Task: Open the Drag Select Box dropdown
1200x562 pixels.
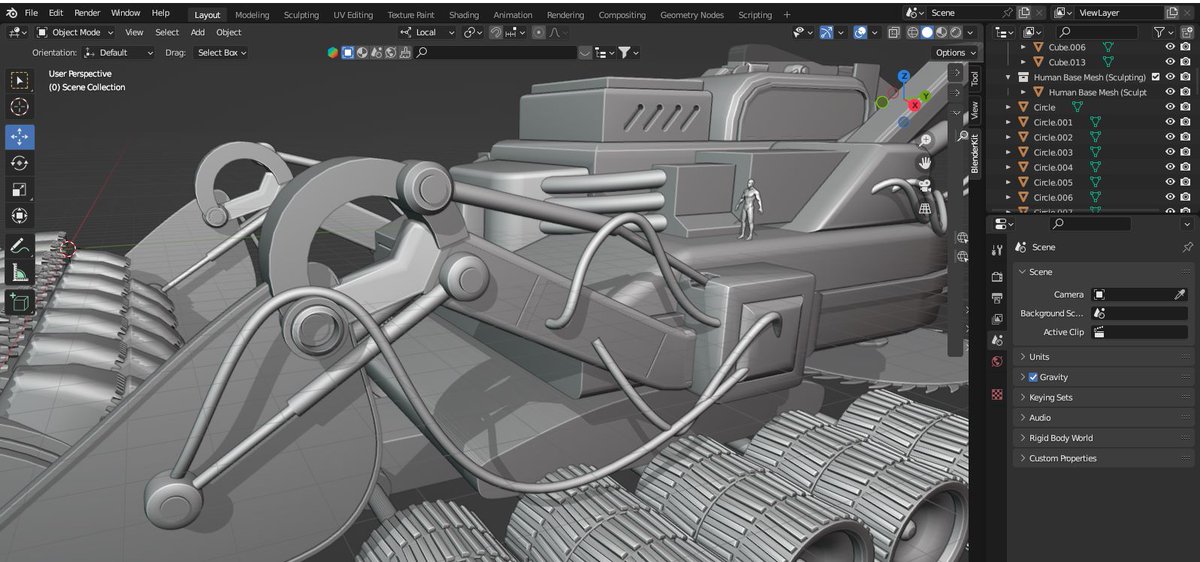Action: tap(221, 52)
